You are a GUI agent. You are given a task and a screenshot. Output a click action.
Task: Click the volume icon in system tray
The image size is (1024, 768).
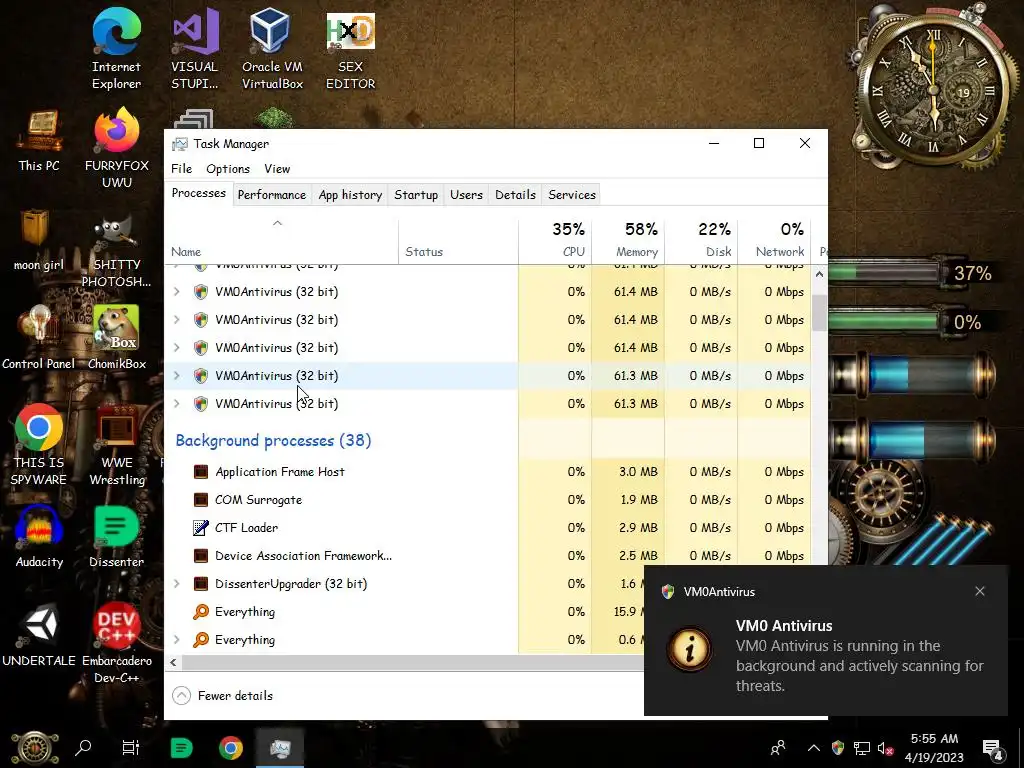(886, 748)
